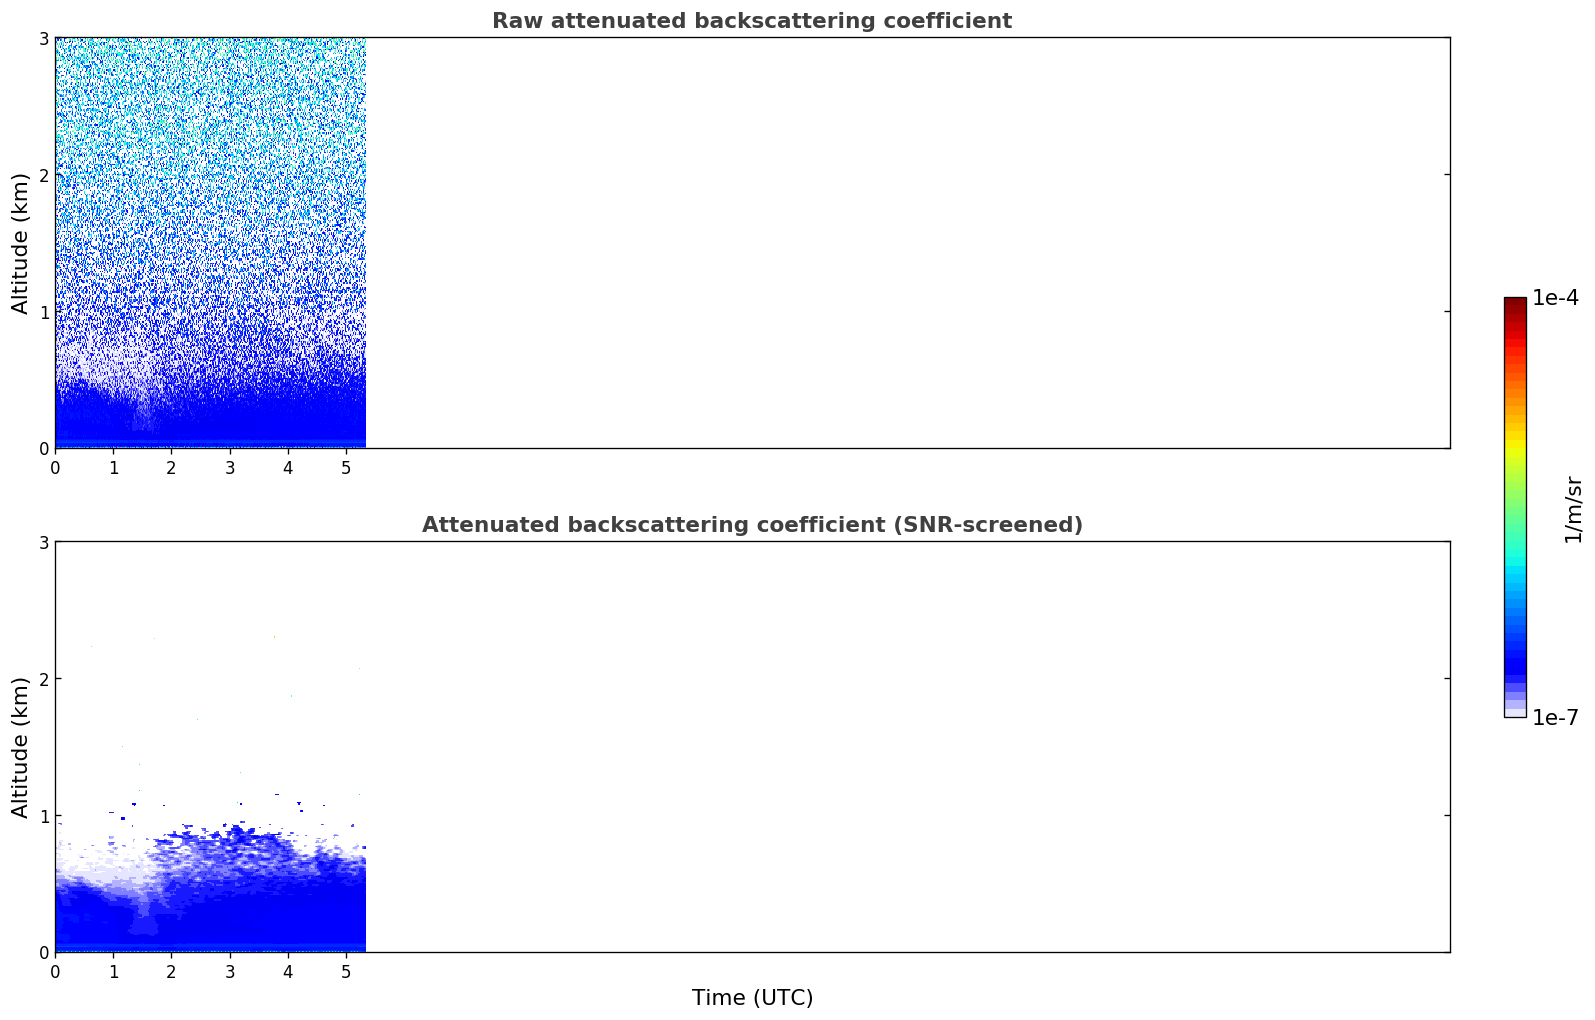Viewport: 1595px width, 1020px height.
Task: Click the raw backscatter data area in the top plot
Action: (210, 243)
